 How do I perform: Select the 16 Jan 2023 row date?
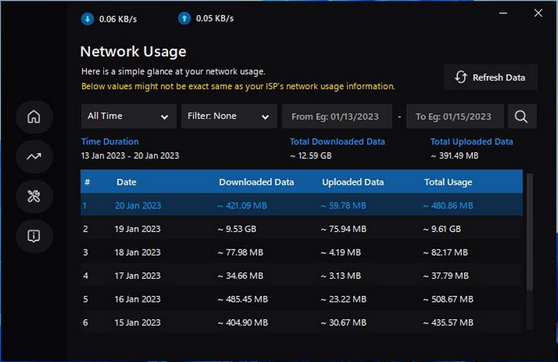pos(137,299)
